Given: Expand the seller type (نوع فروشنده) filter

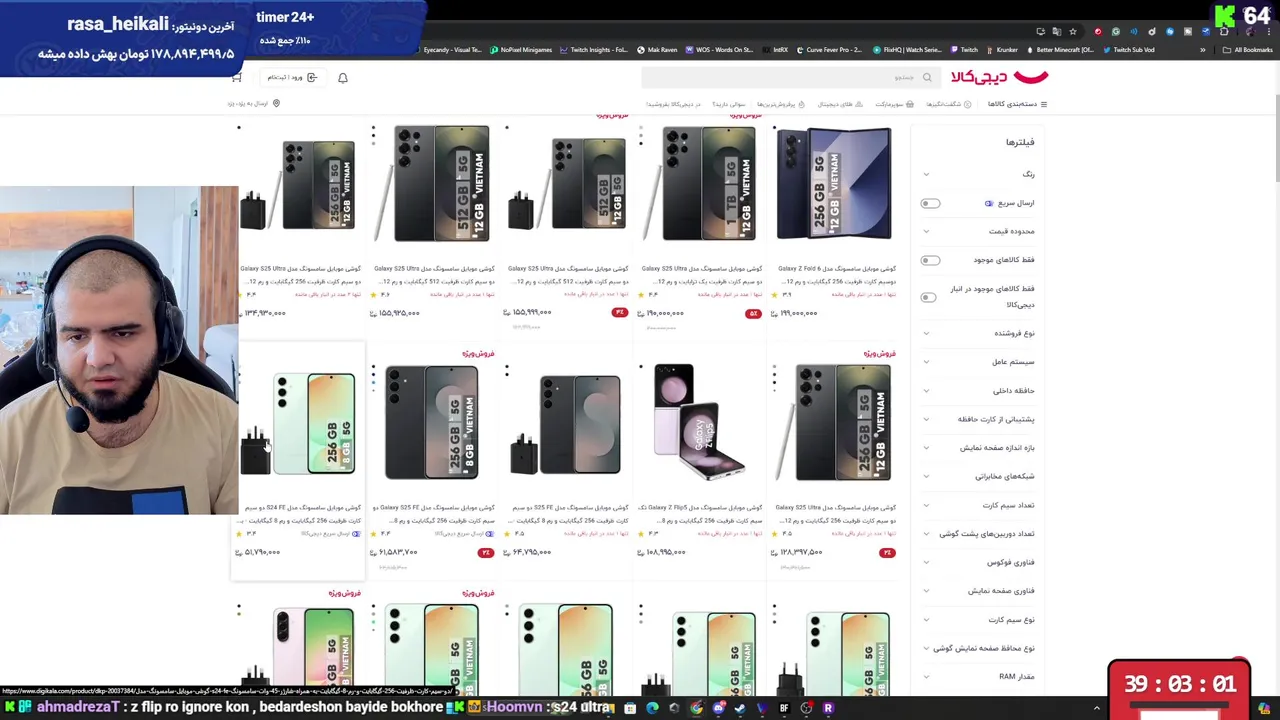Looking at the screenshot, I should point(980,333).
